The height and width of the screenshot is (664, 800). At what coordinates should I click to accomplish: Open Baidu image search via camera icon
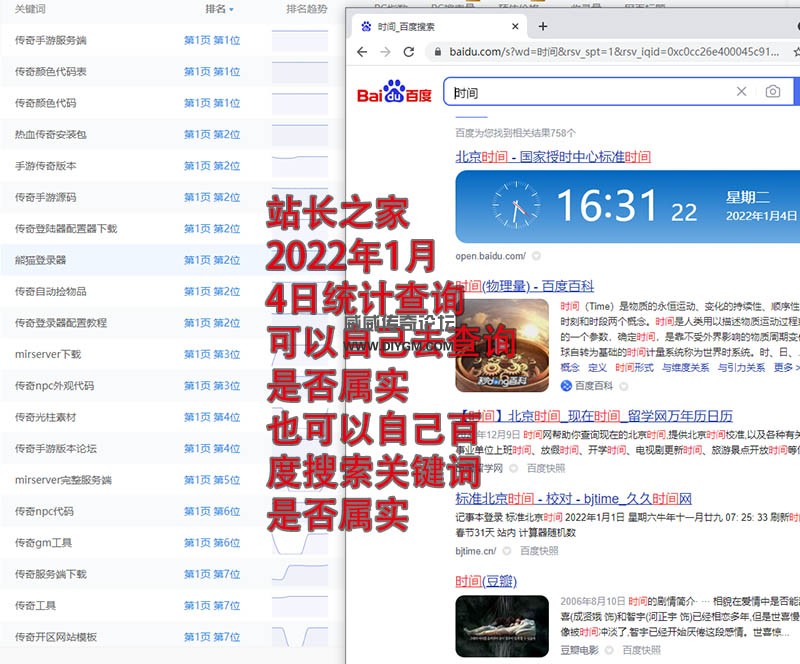(772, 91)
